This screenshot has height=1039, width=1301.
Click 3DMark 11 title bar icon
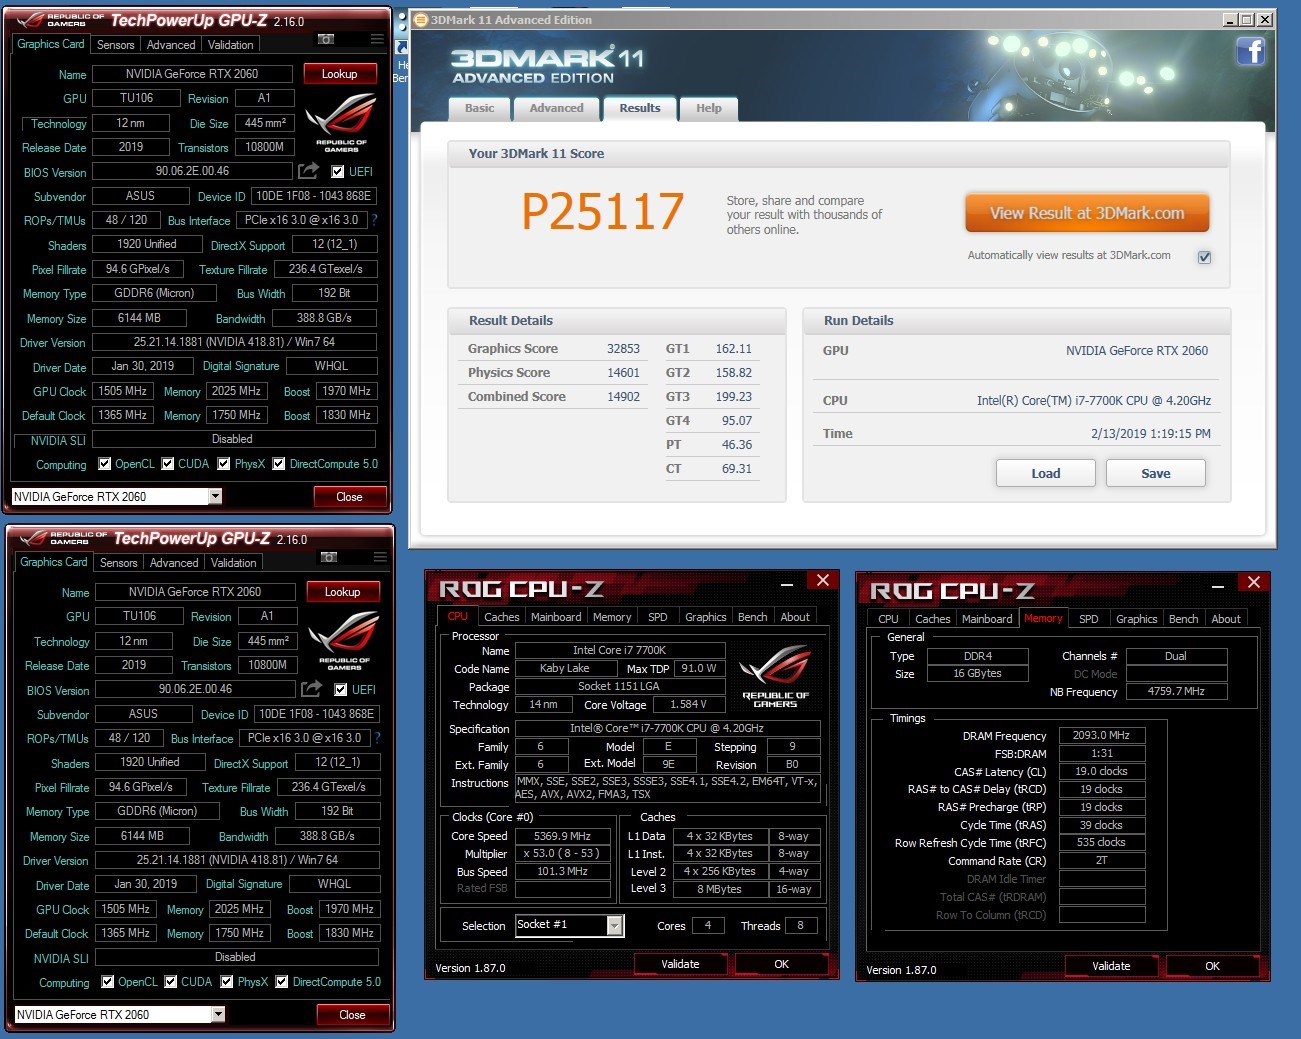[421, 19]
